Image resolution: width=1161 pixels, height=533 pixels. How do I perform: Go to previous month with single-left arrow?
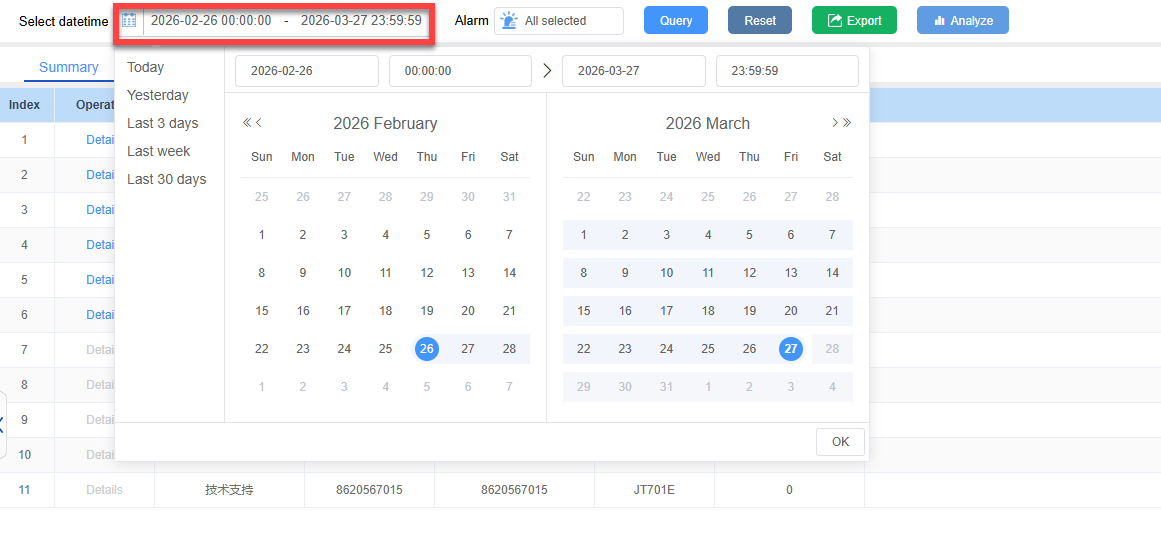click(x=259, y=123)
